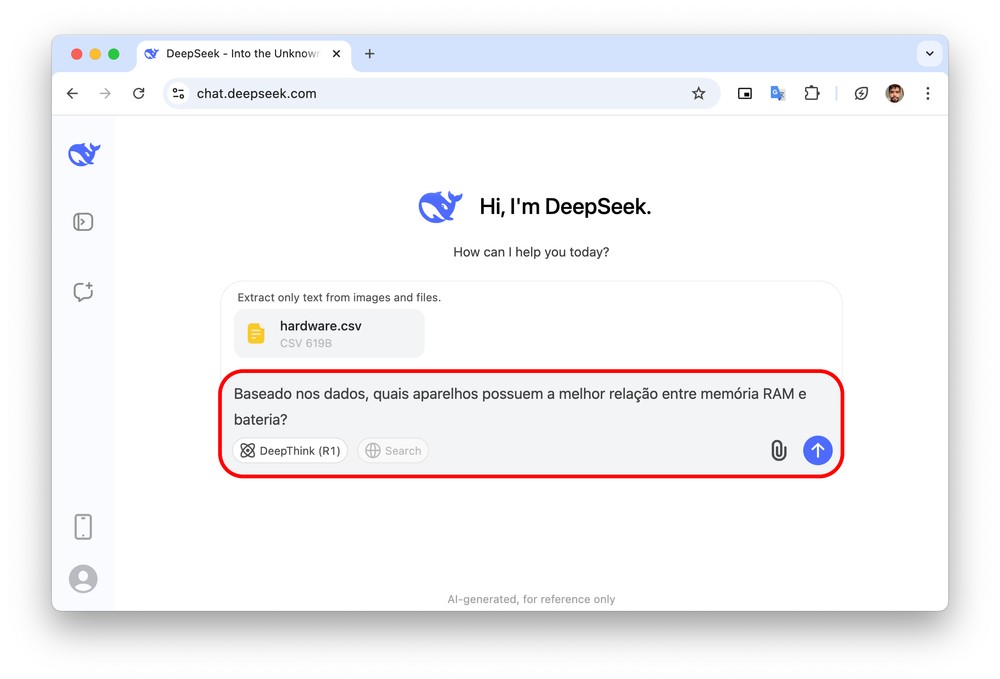Viewport: 1000px width, 679px height.
Task: Open a new browser tab
Action: click(369, 54)
